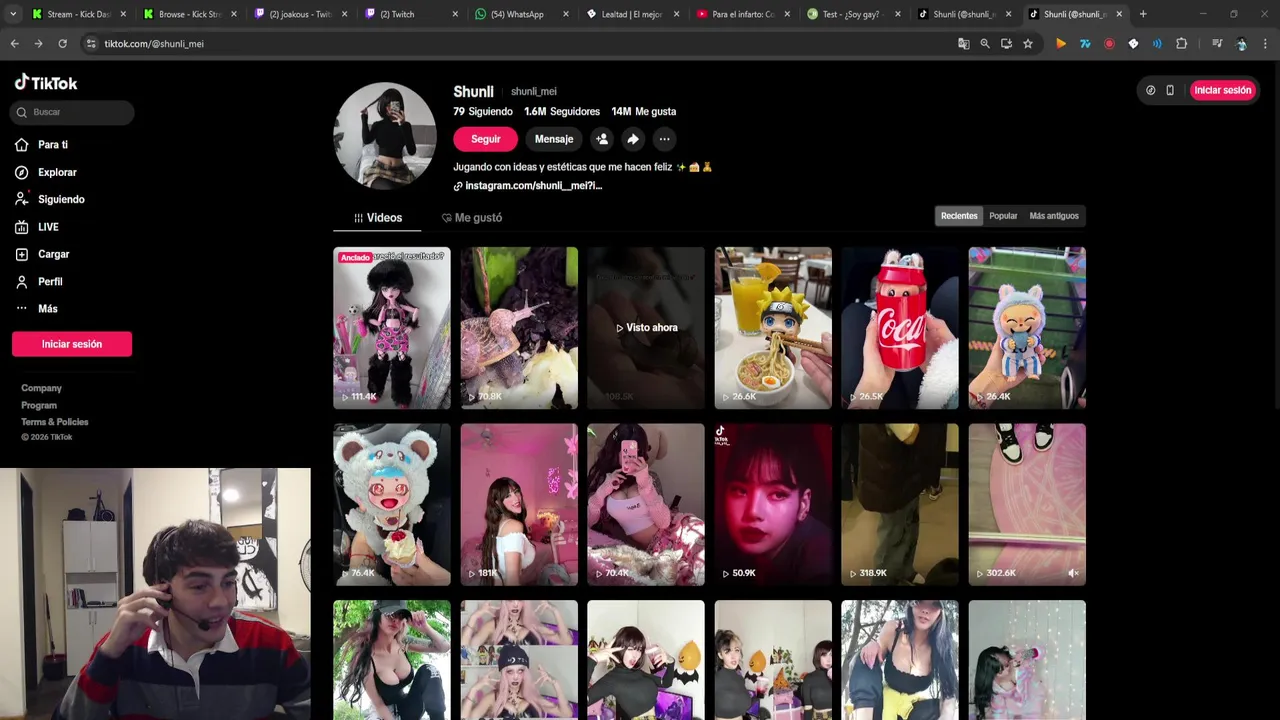Screen dimensions: 1280x720
Task: Click the blue sound waves extension icon
Action: [1157, 44]
